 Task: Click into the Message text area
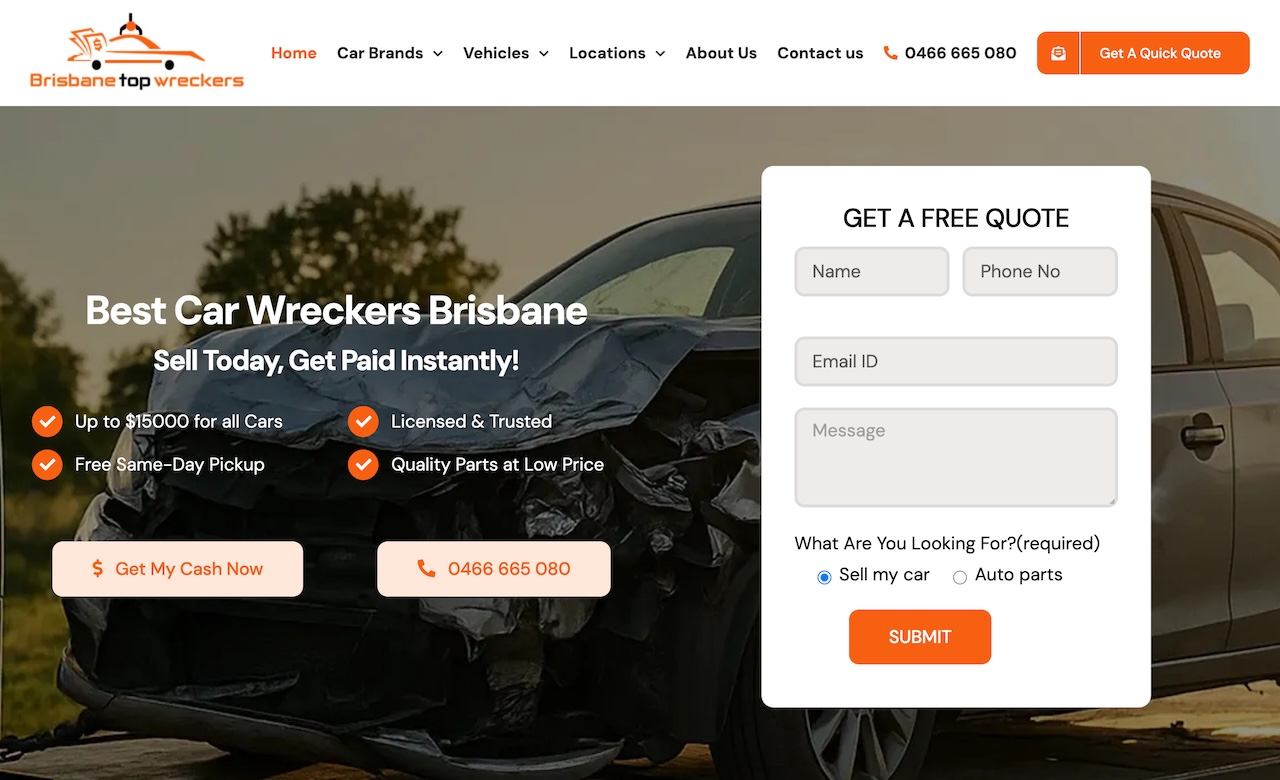[956, 457]
